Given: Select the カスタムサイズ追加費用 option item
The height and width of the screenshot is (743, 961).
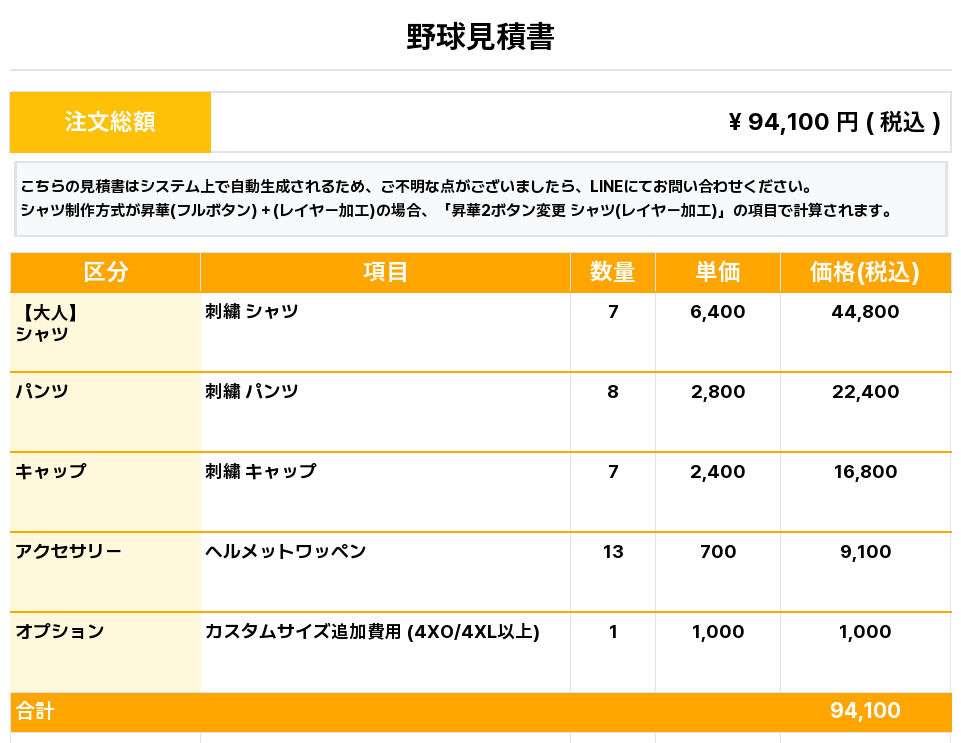Looking at the screenshot, I should tap(372, 631).
